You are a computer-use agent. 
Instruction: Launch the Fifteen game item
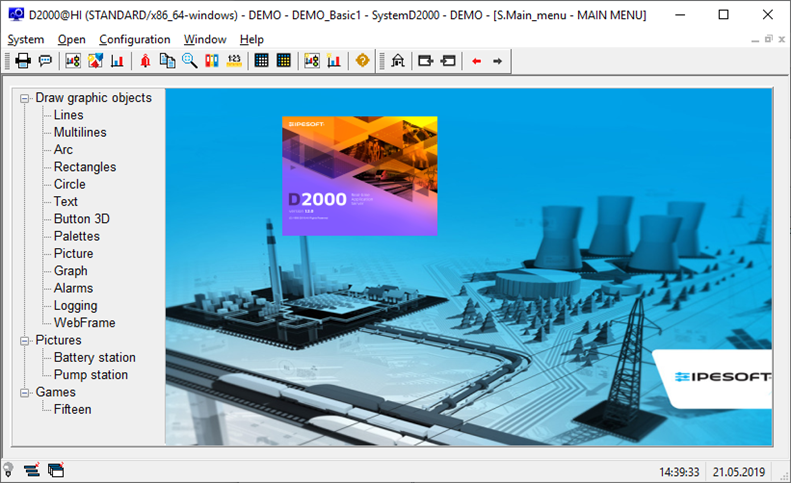[72, 409]
